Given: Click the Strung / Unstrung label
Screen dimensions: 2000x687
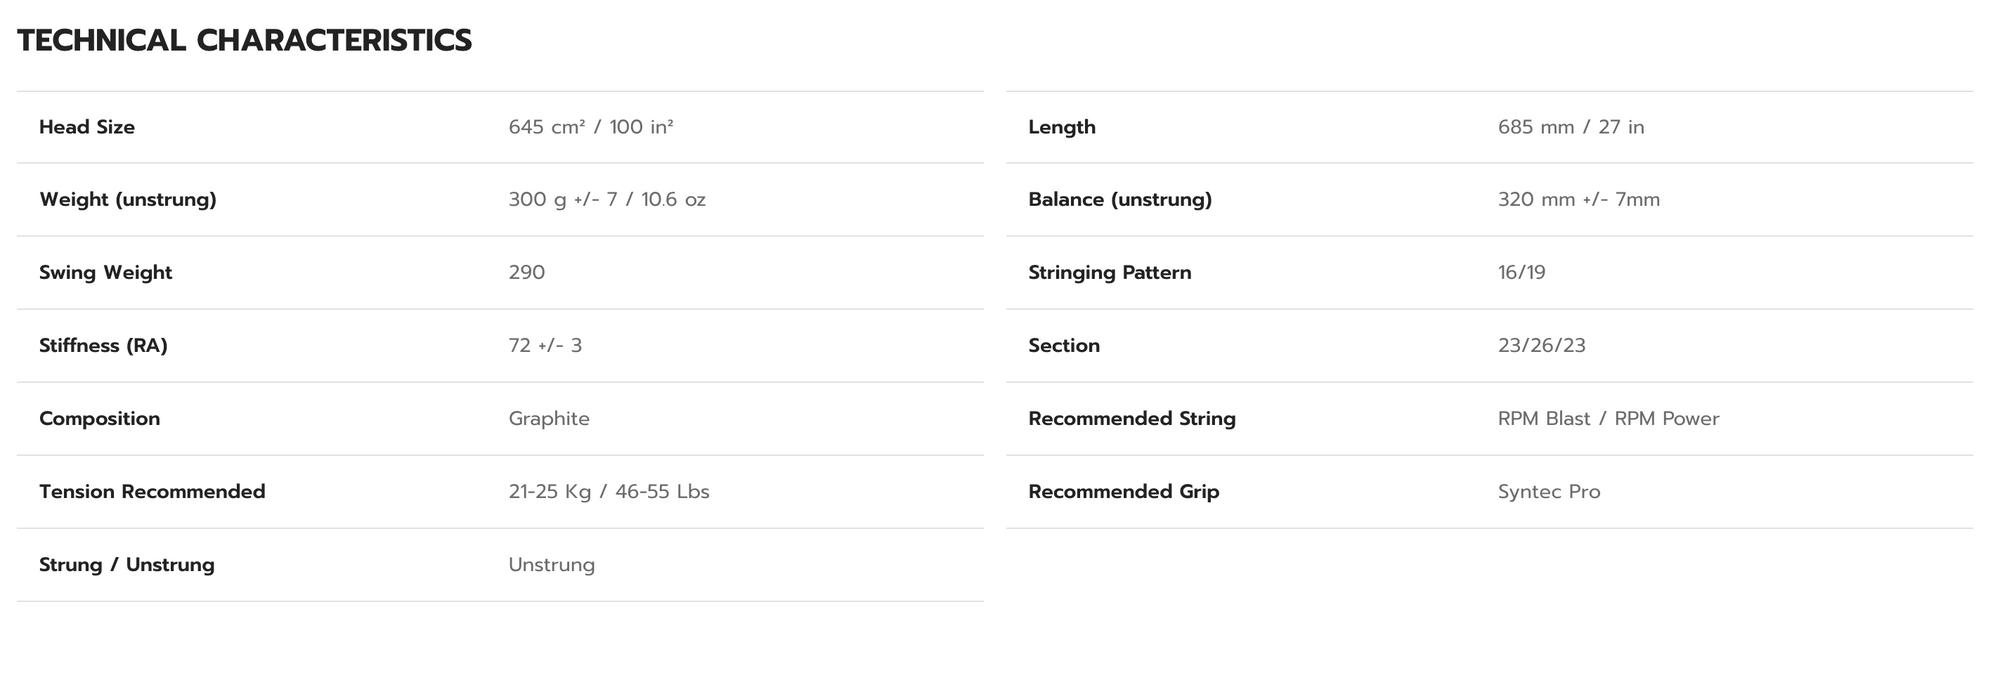Looking at the screenshot, I should [127, 564].
